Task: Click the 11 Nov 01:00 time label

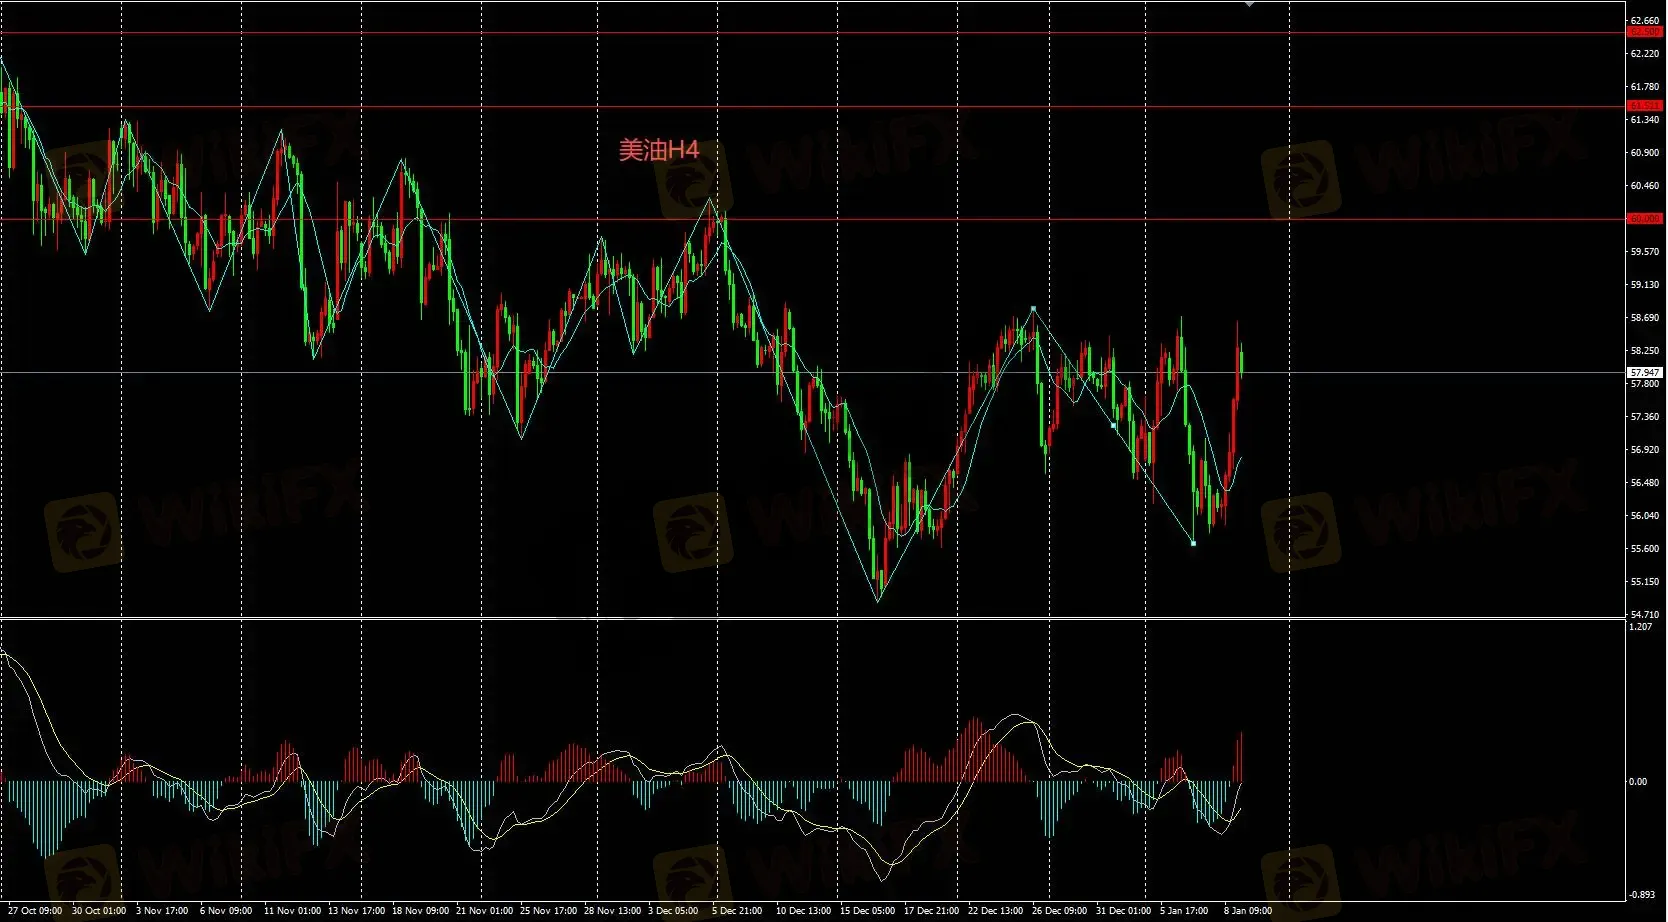Action: [x=292, y=911]
